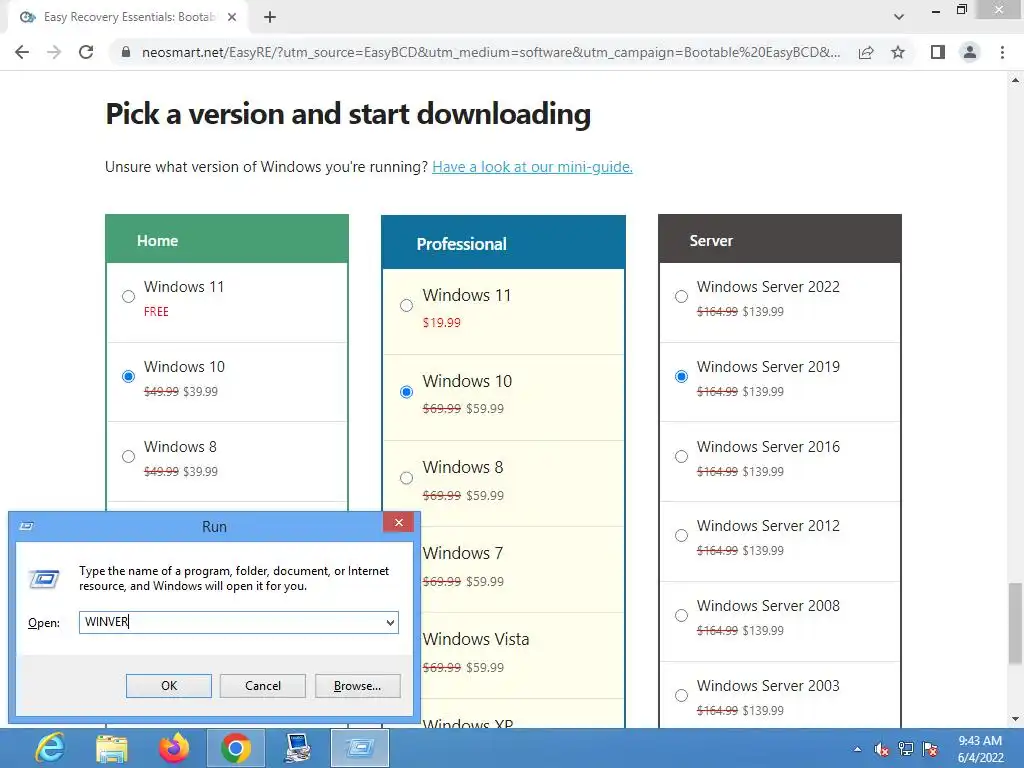Click the Home column header

227,239
